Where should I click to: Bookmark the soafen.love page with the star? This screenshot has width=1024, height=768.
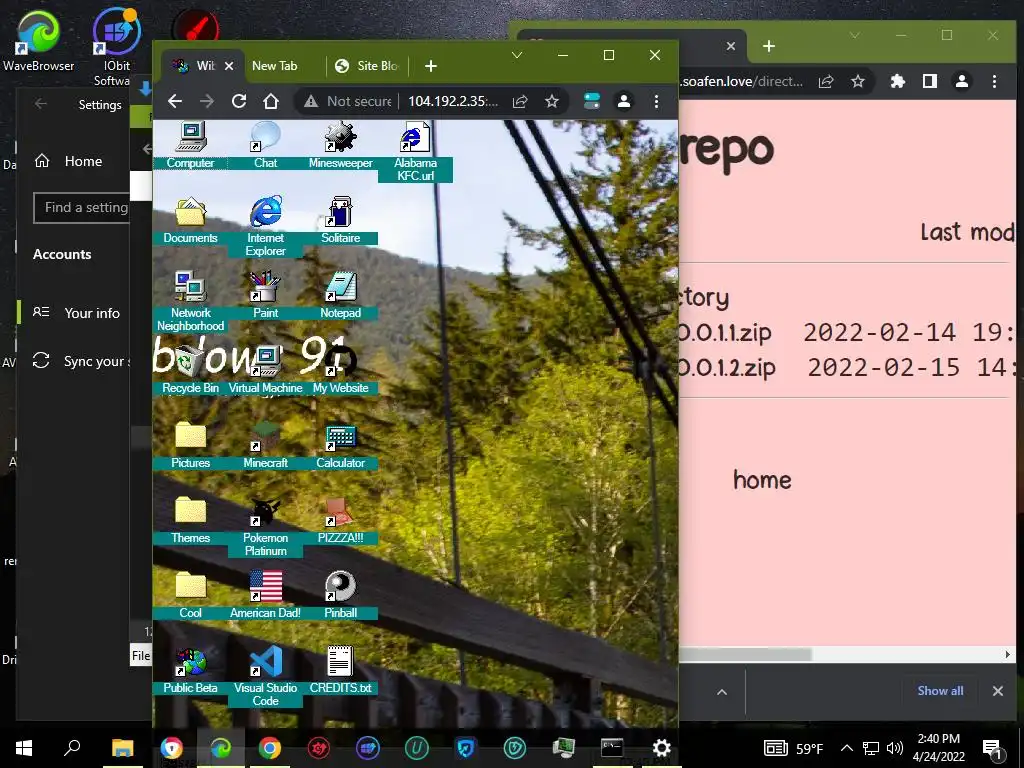click(857, 81)
